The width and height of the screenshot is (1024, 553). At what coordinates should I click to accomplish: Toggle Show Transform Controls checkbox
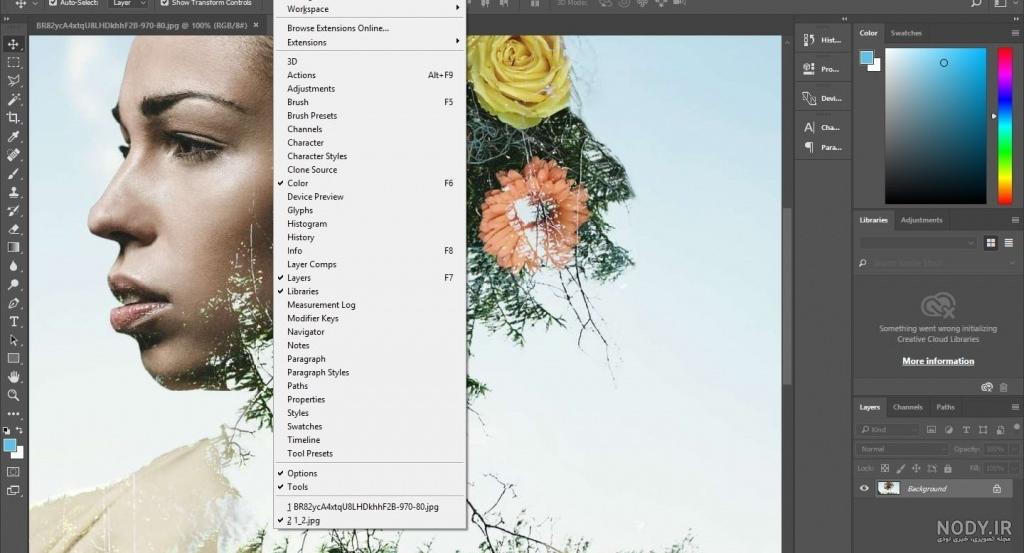[x=165, y=3]
